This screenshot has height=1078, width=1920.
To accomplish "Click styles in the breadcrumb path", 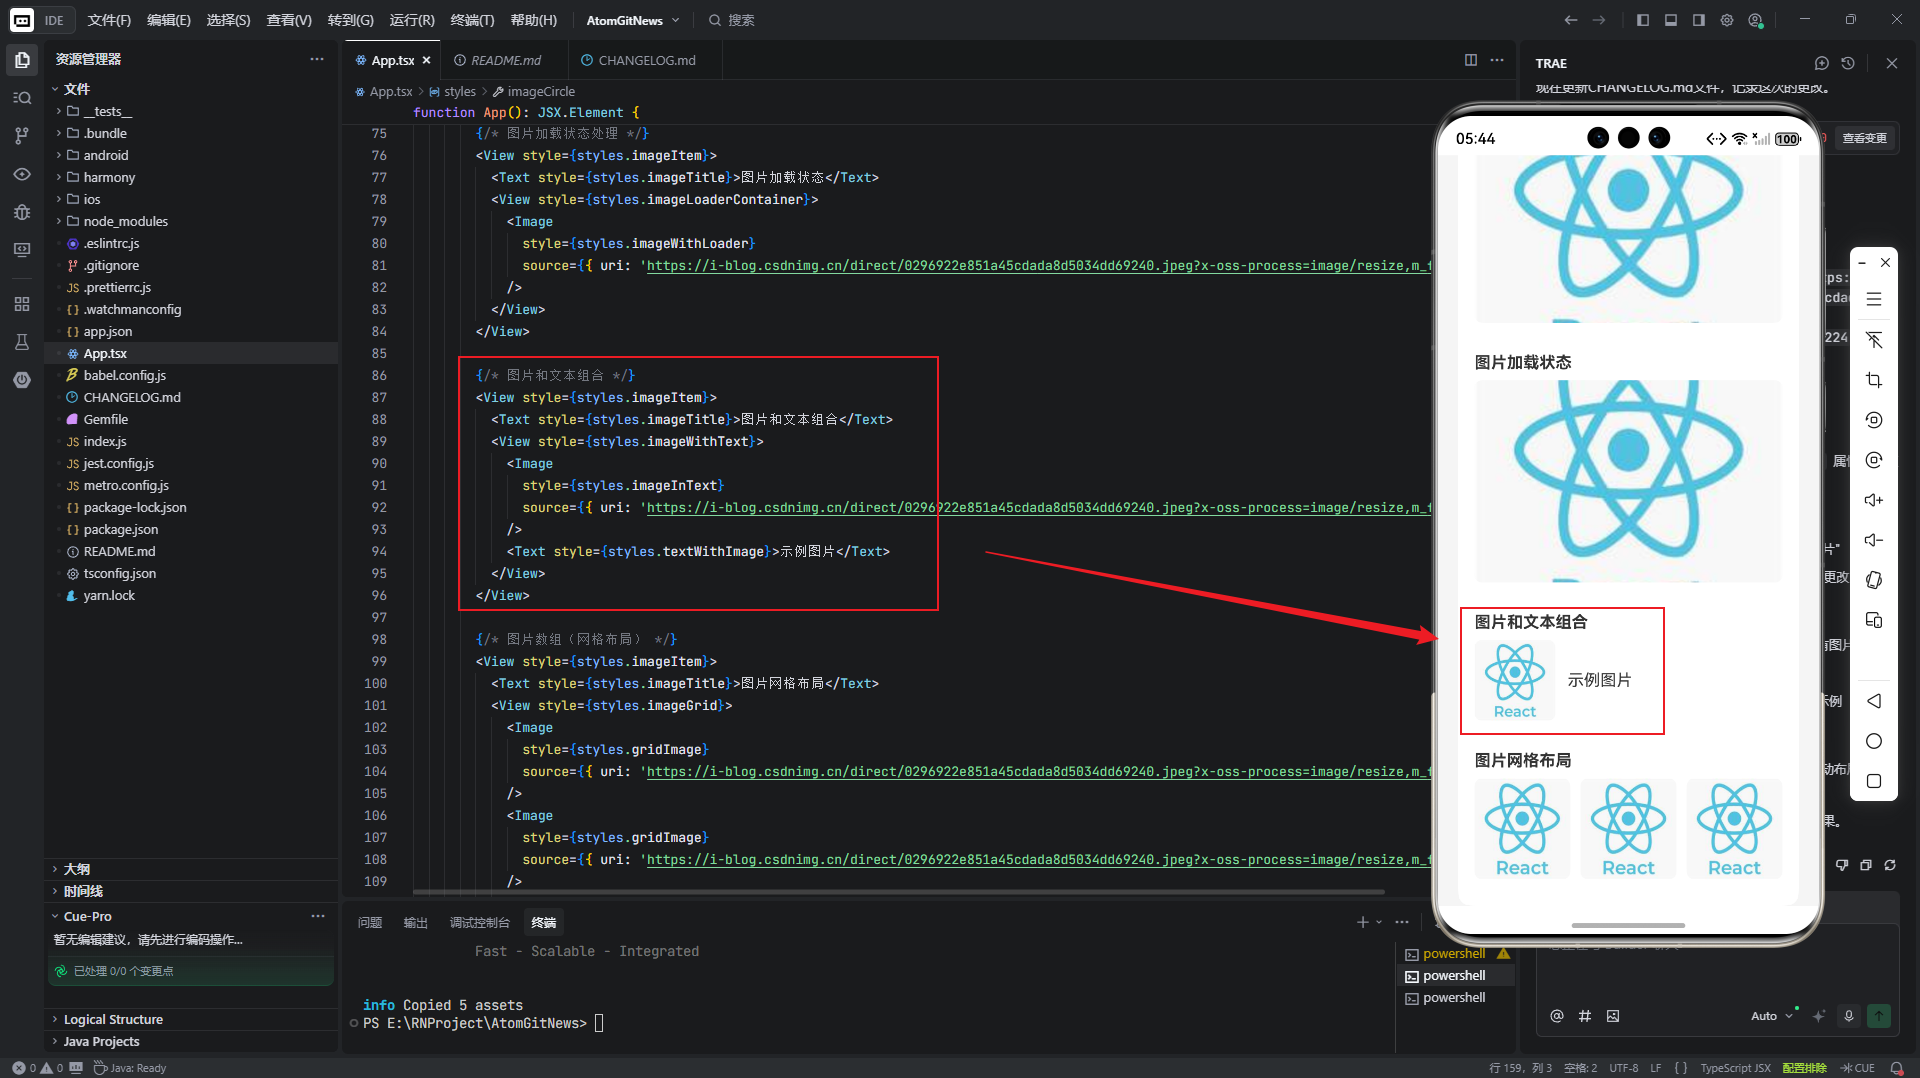I will coord(459,91).
